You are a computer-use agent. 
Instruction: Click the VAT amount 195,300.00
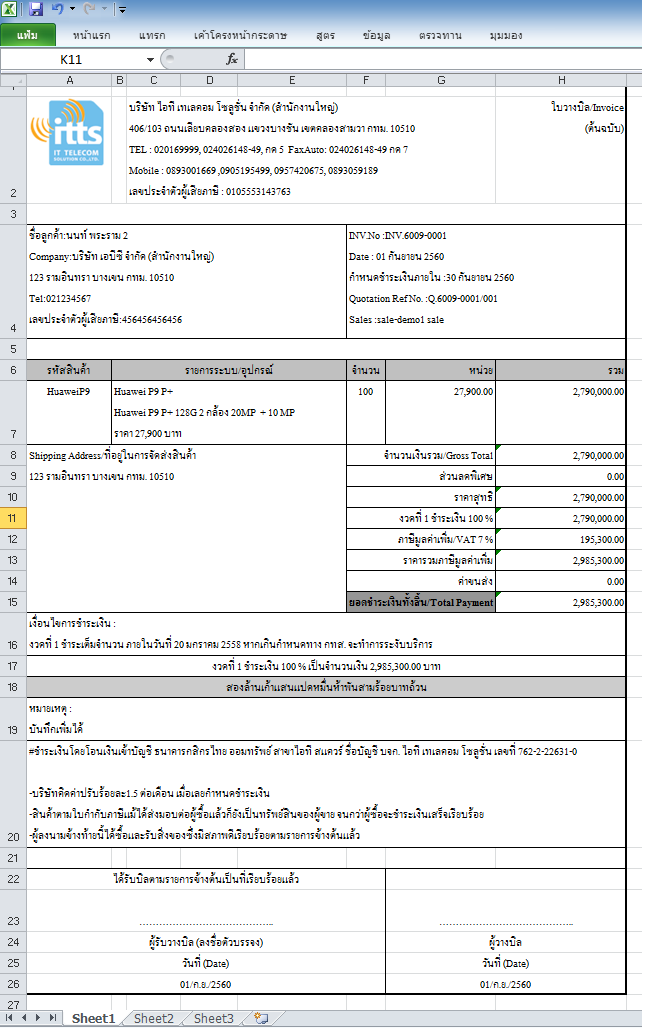click(x=560, y=539)
